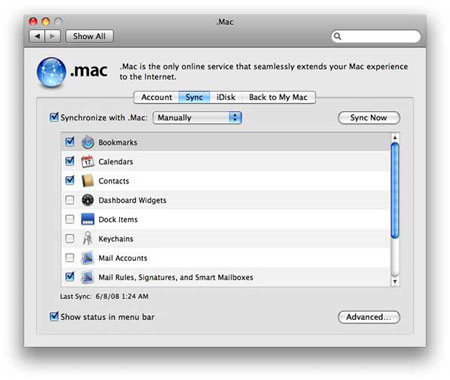The height and width of the screenshot is (380, 450).
Task: Open the Advanced... options
Action: [x=369, y=317]
